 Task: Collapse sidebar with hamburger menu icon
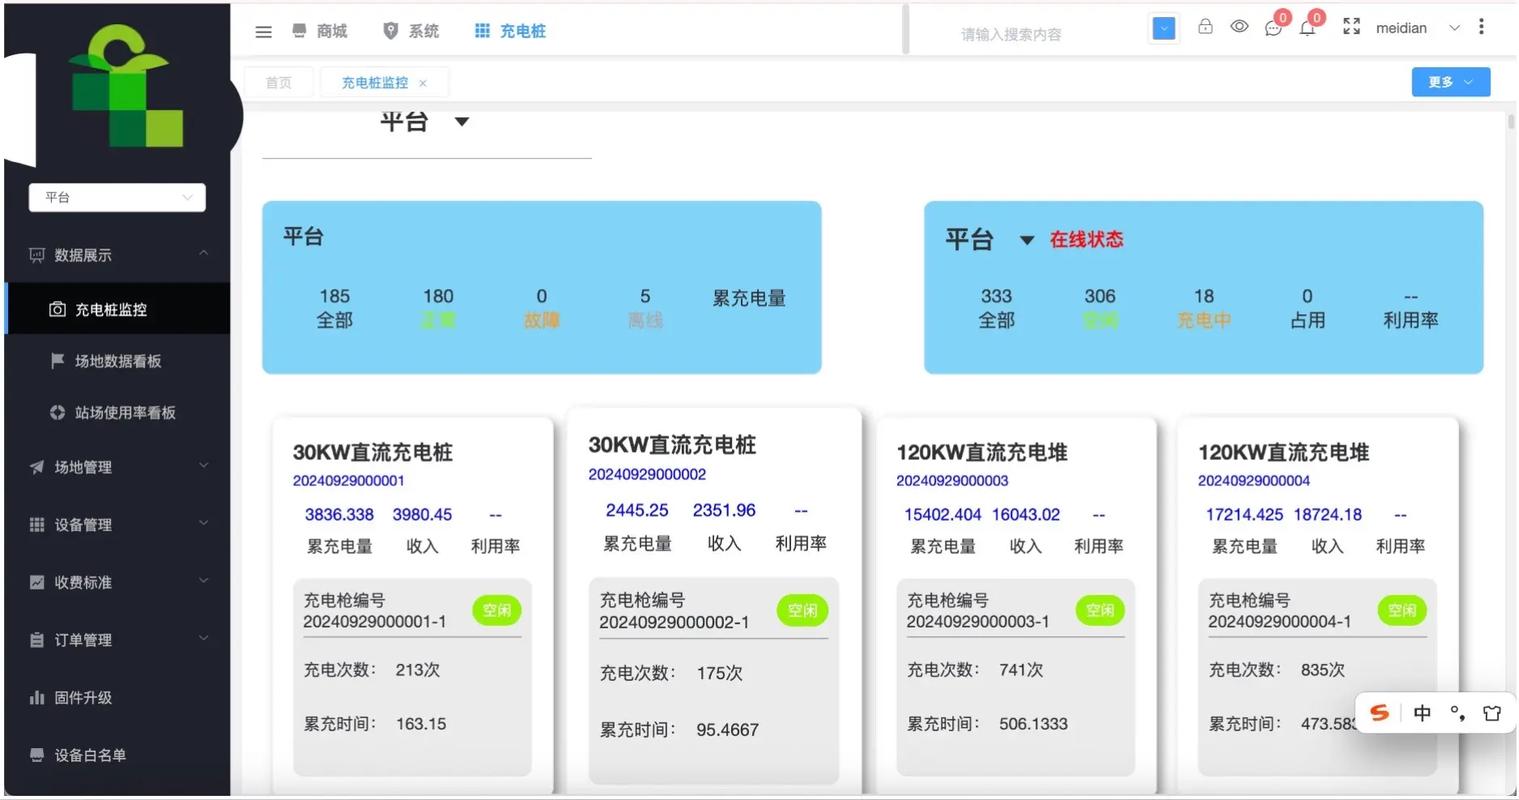(x=263, y=32)
